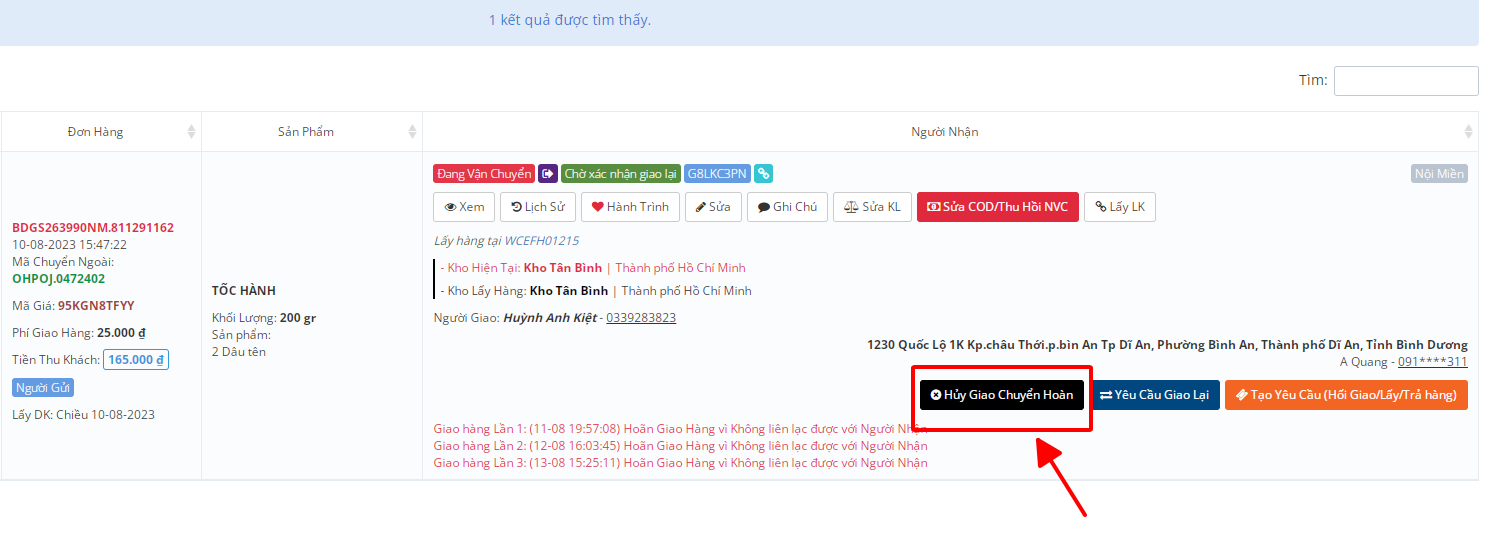
Task: Click external code OHPOJ.0472402
Action: (x=58, y=279)
